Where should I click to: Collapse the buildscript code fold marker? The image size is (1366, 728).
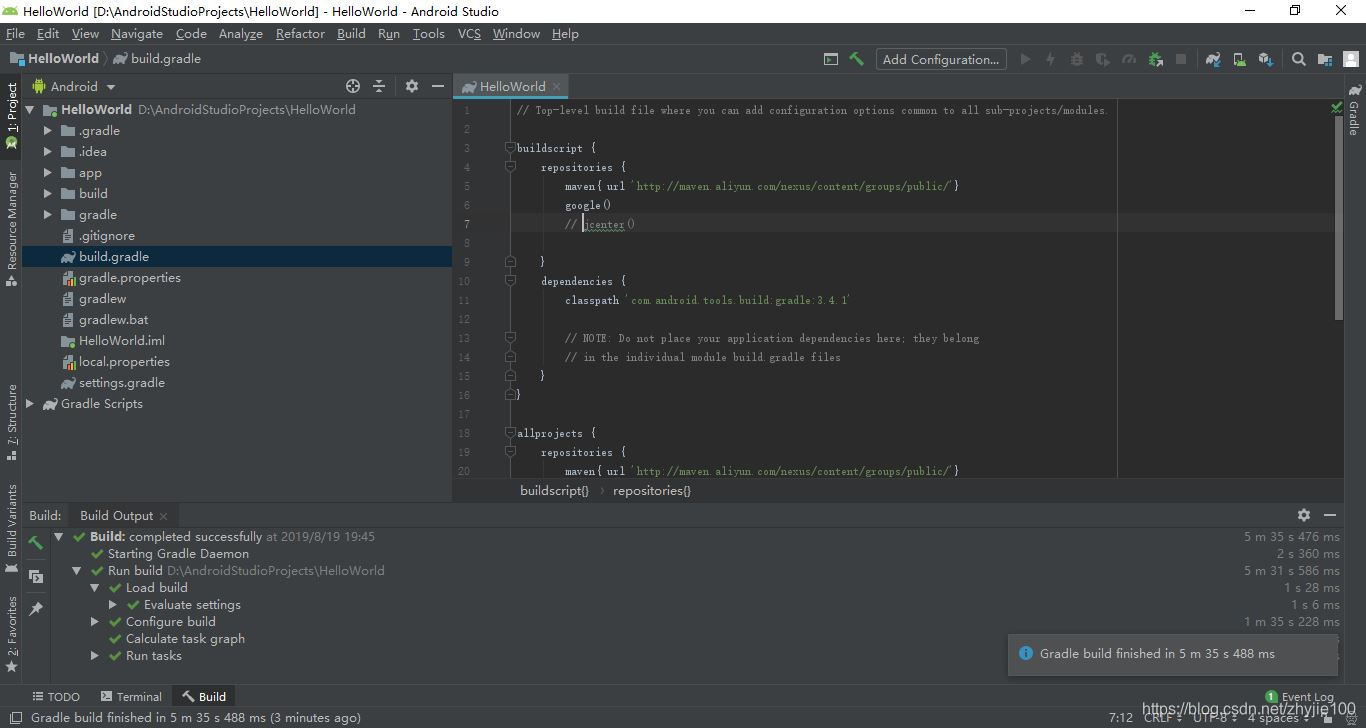510,148
